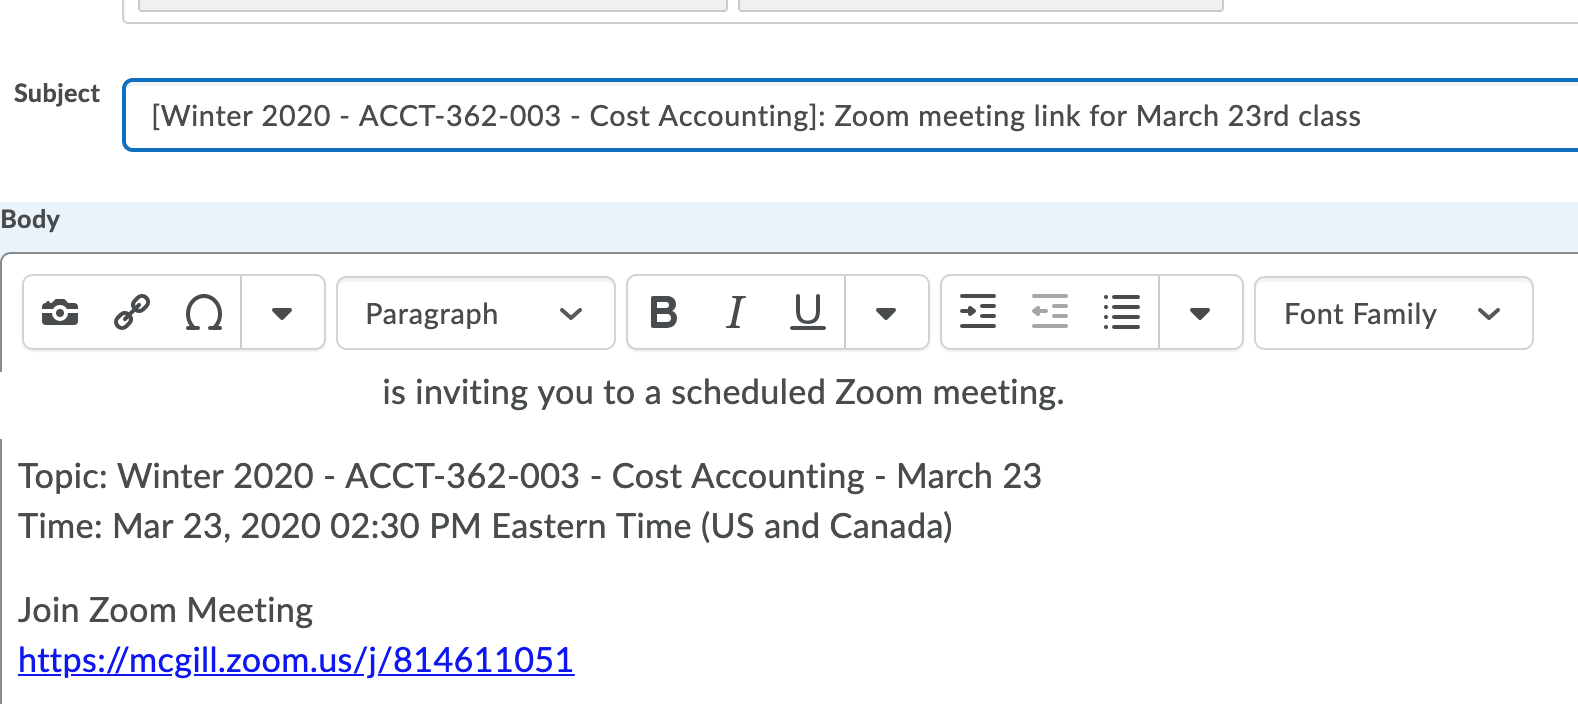Click the decrease indent icon
This screenshot has width=1578, height=704.
pos(1049,313)
